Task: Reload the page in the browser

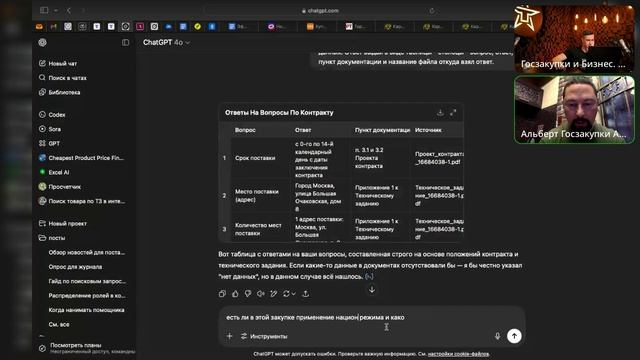Action: point(432,11)
